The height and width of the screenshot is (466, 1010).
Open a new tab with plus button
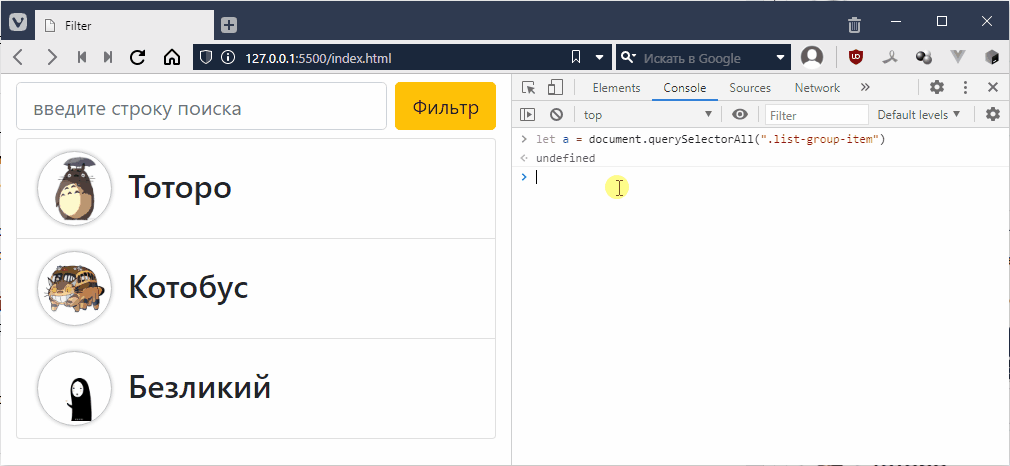pos(229,24)
